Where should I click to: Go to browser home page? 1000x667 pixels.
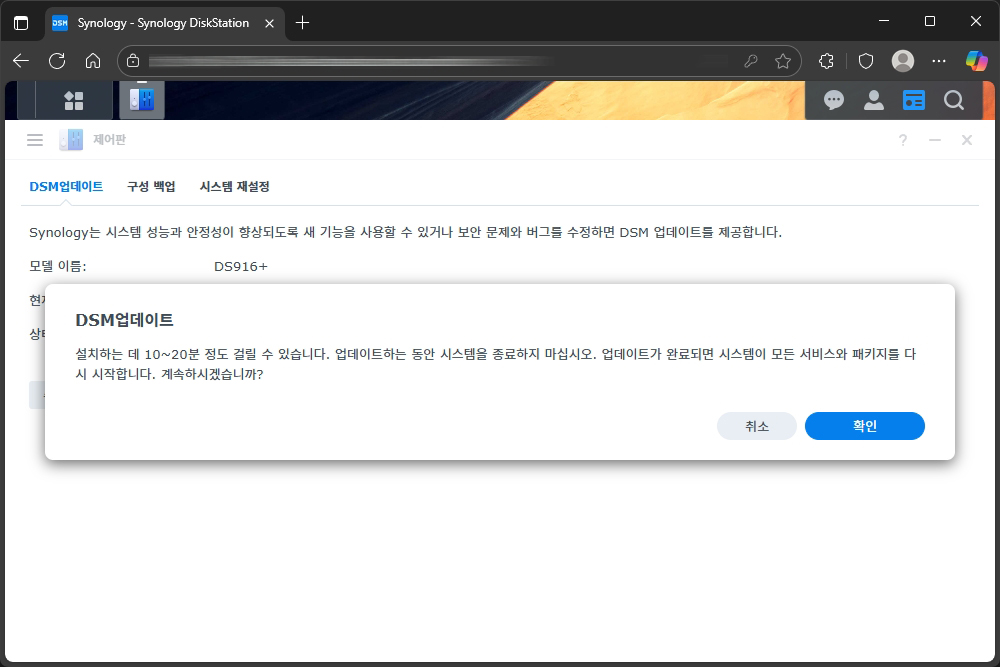coord(93,61)
